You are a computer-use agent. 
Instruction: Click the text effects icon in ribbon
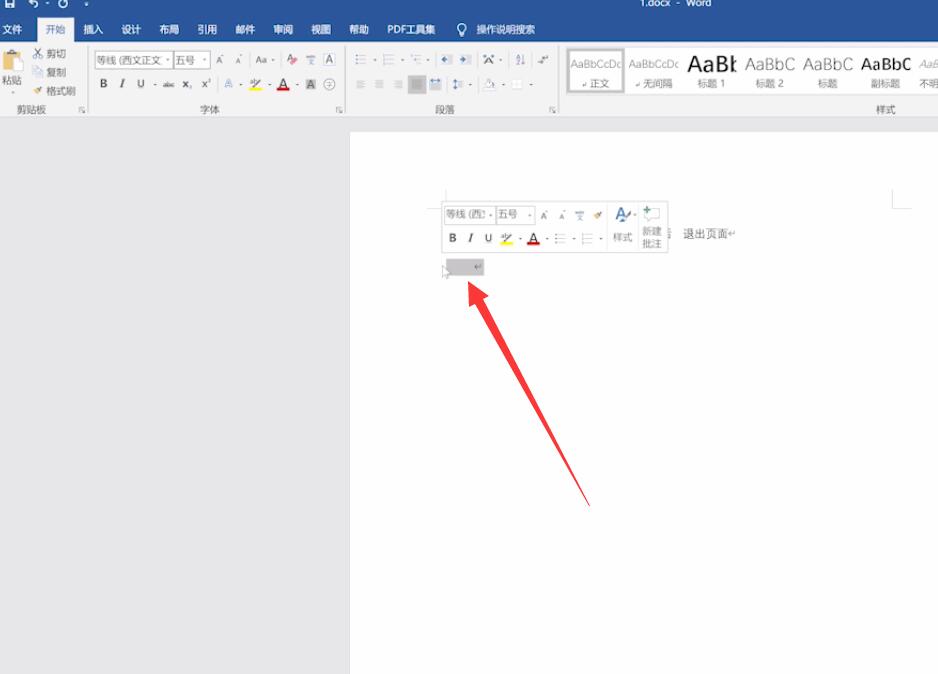[229, 84]
